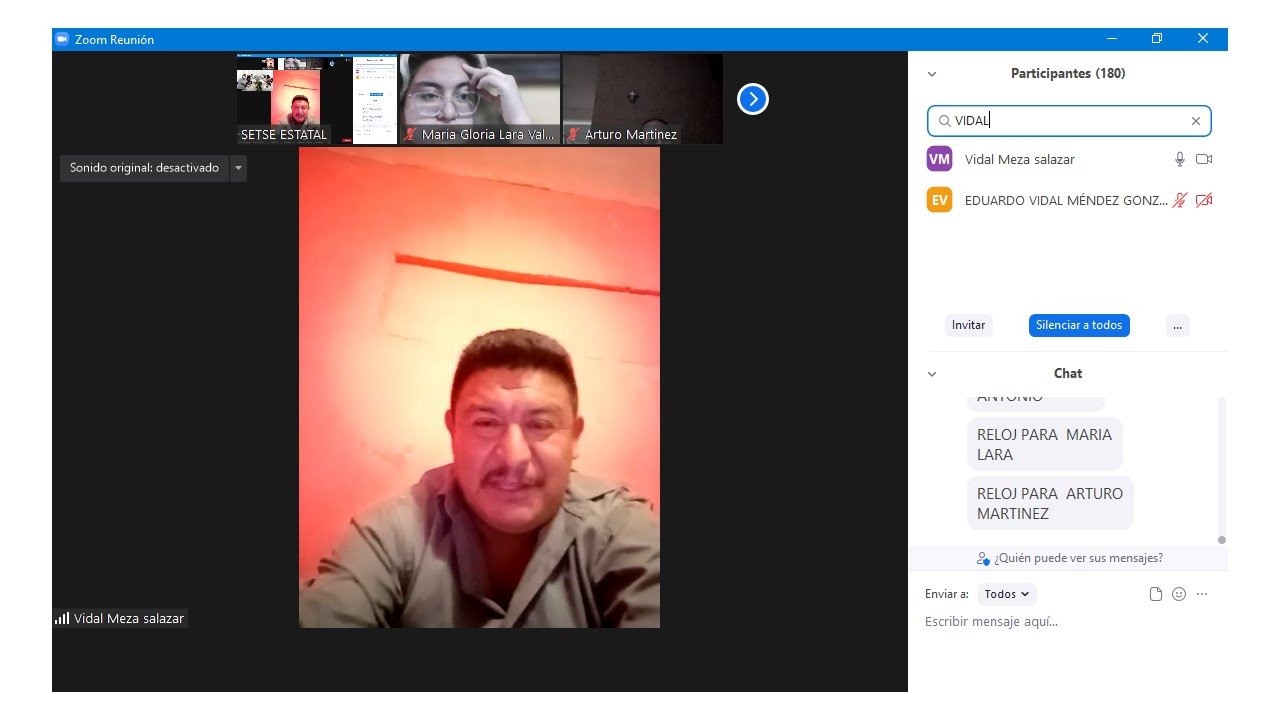Open the emoji picker in chat
1280x720 pixels.
[1179, 594]
